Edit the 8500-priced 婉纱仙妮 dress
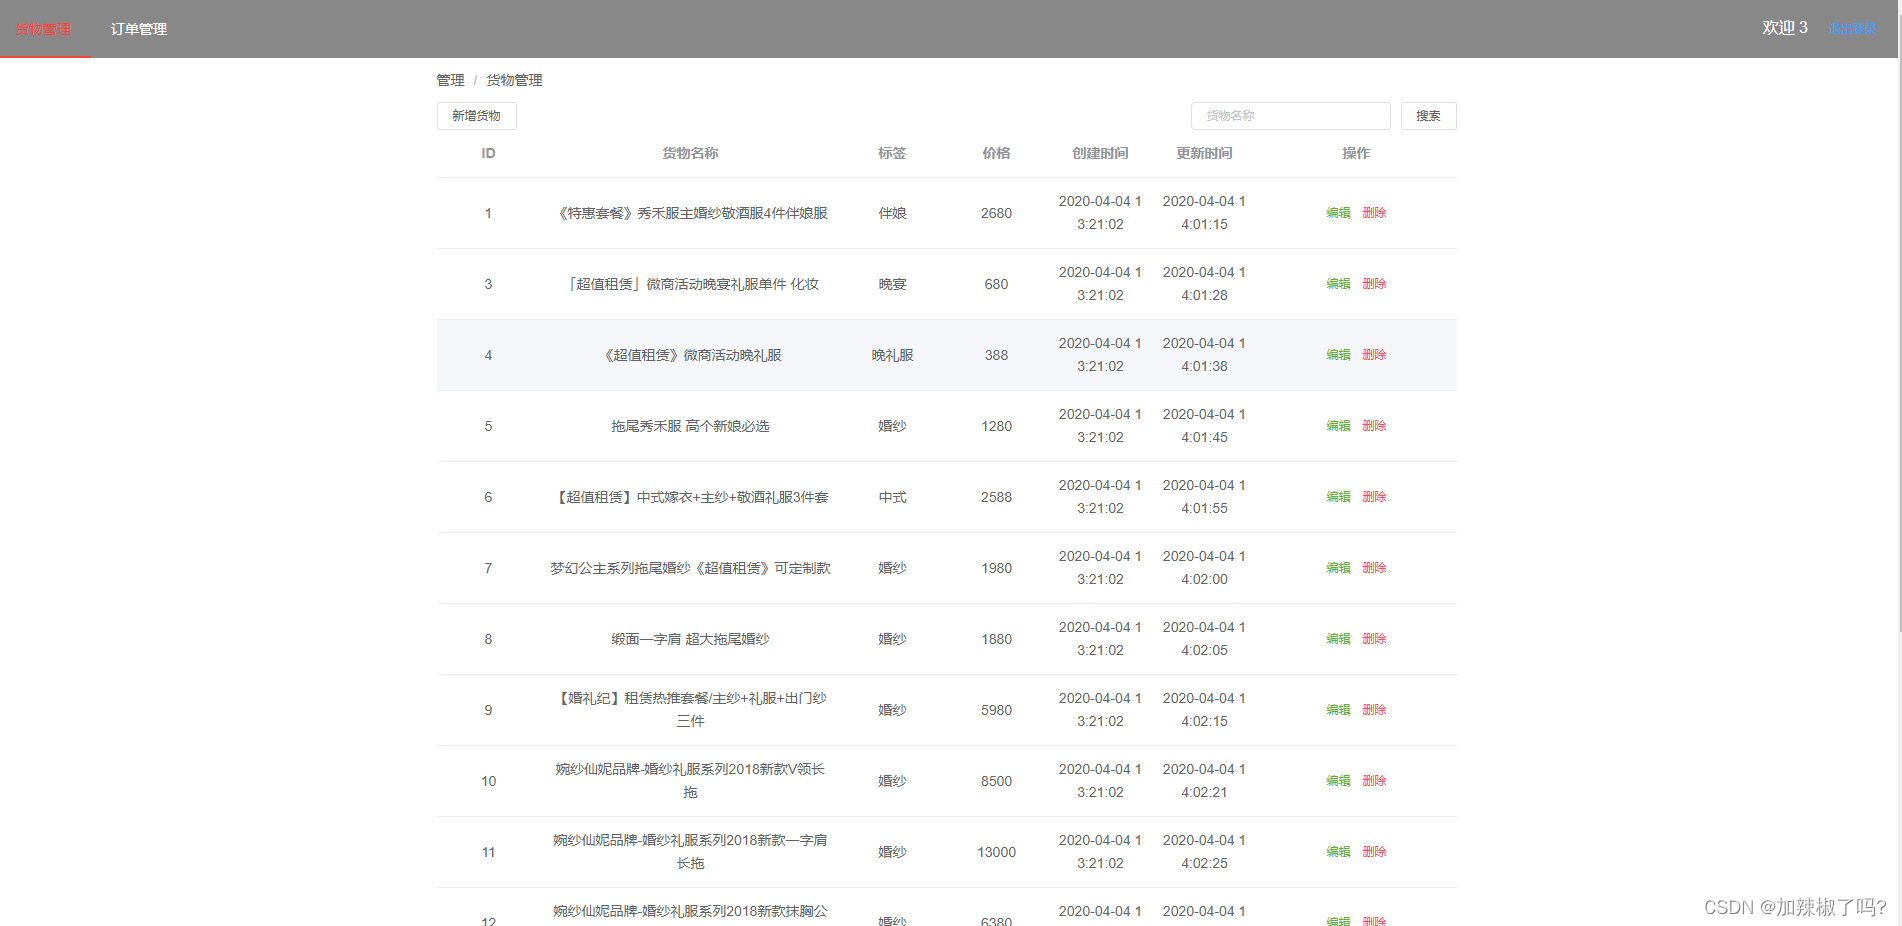Screen dimensions: 1902x926 tap(1338, 781)
